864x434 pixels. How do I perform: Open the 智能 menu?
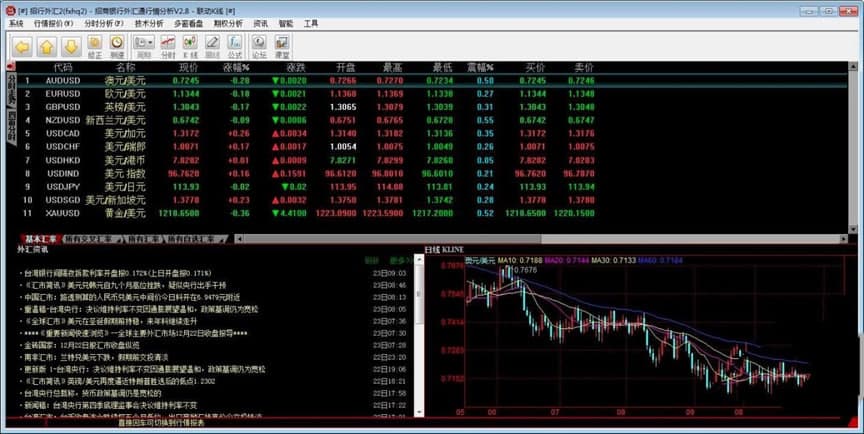pyautogui.click(x=286, y=24)
